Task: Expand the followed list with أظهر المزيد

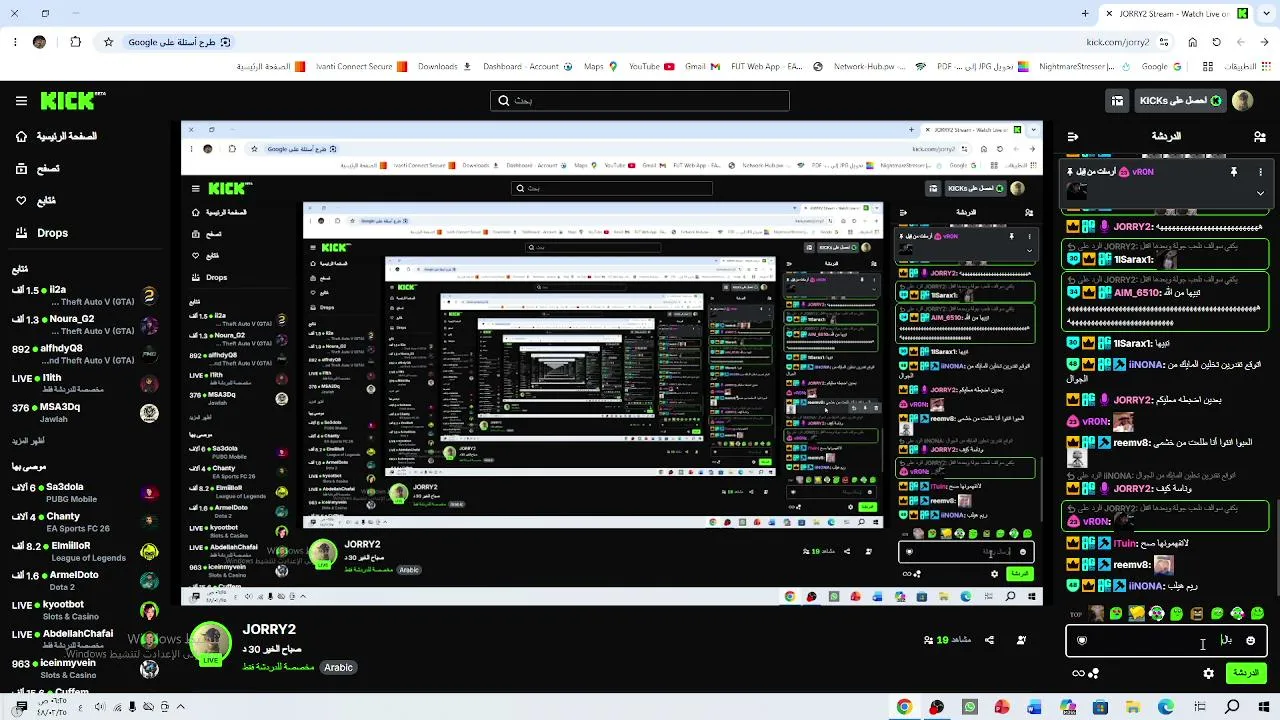Action: click(28, 441)
